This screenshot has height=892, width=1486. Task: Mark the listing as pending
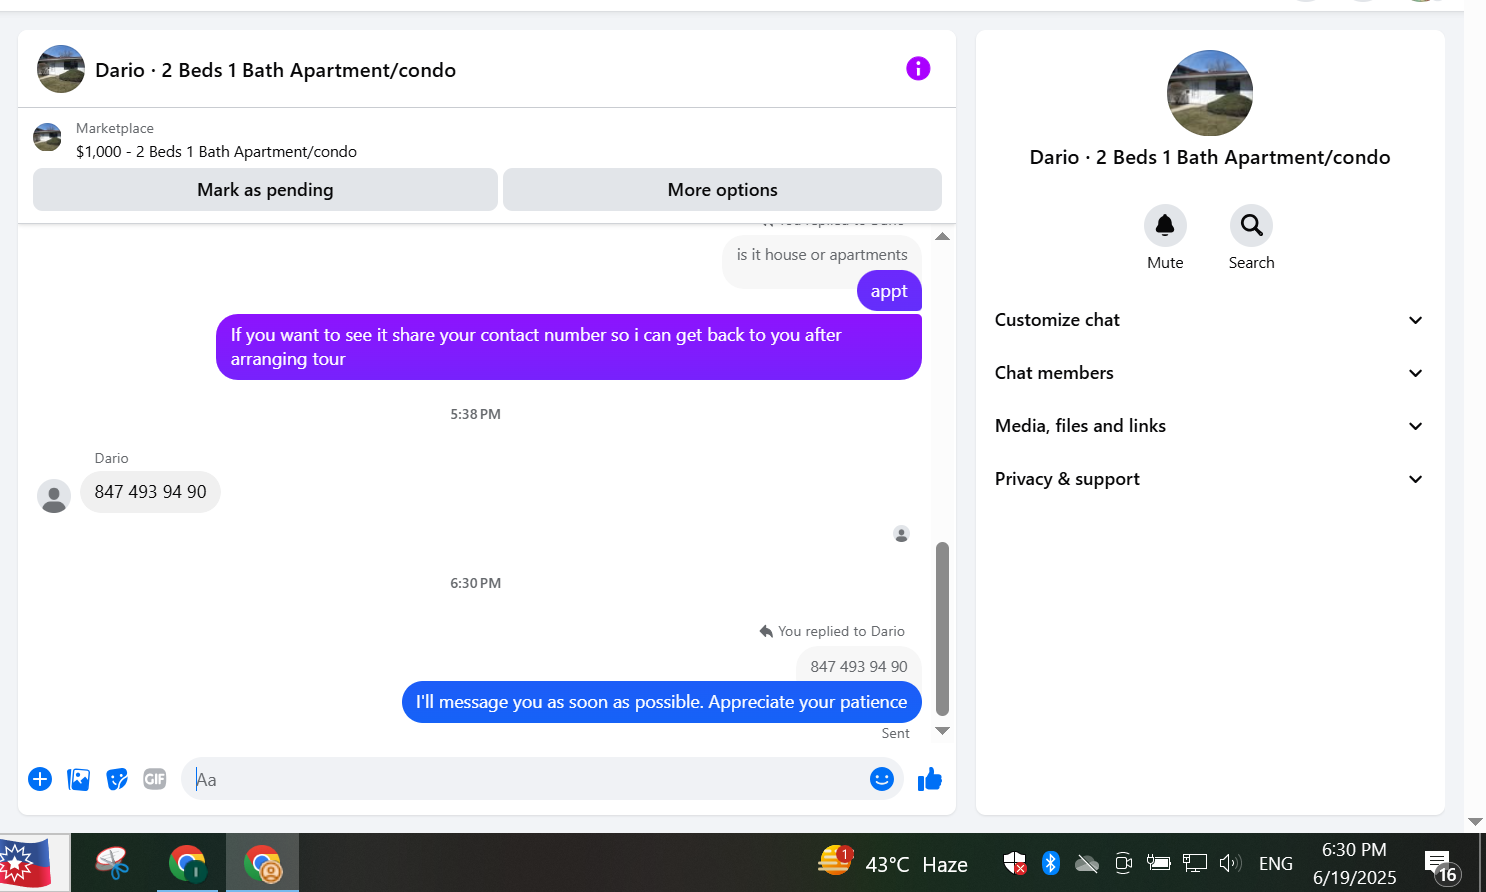coord(265,190)
